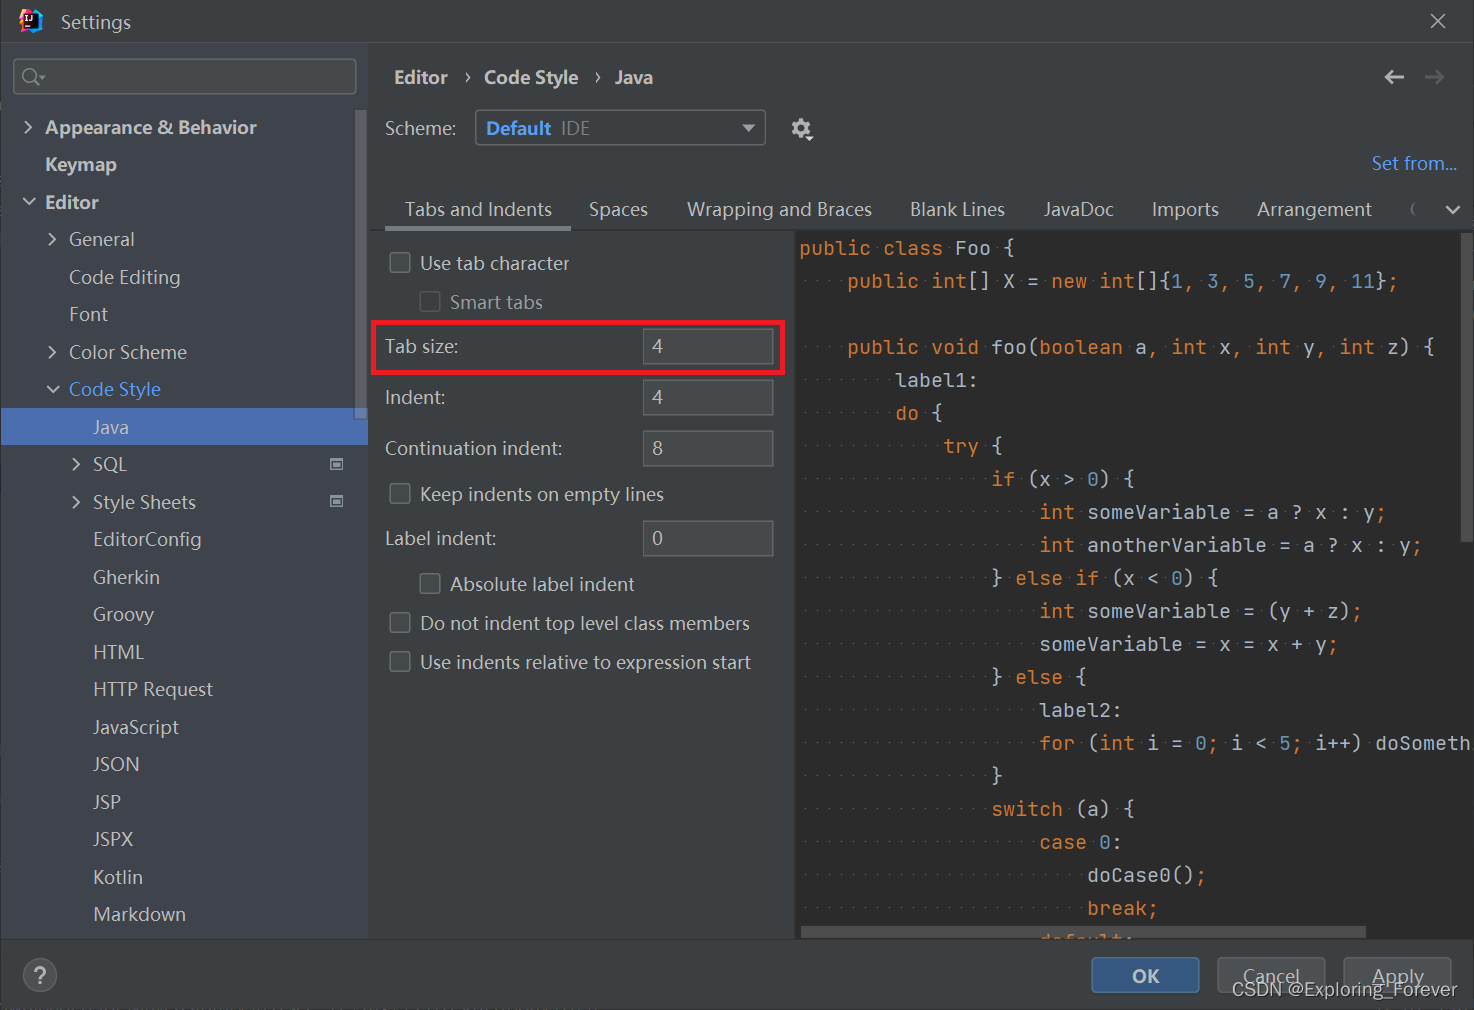Expand the SQL node
The image size is (1474, 1010).
tap(76, 464)
